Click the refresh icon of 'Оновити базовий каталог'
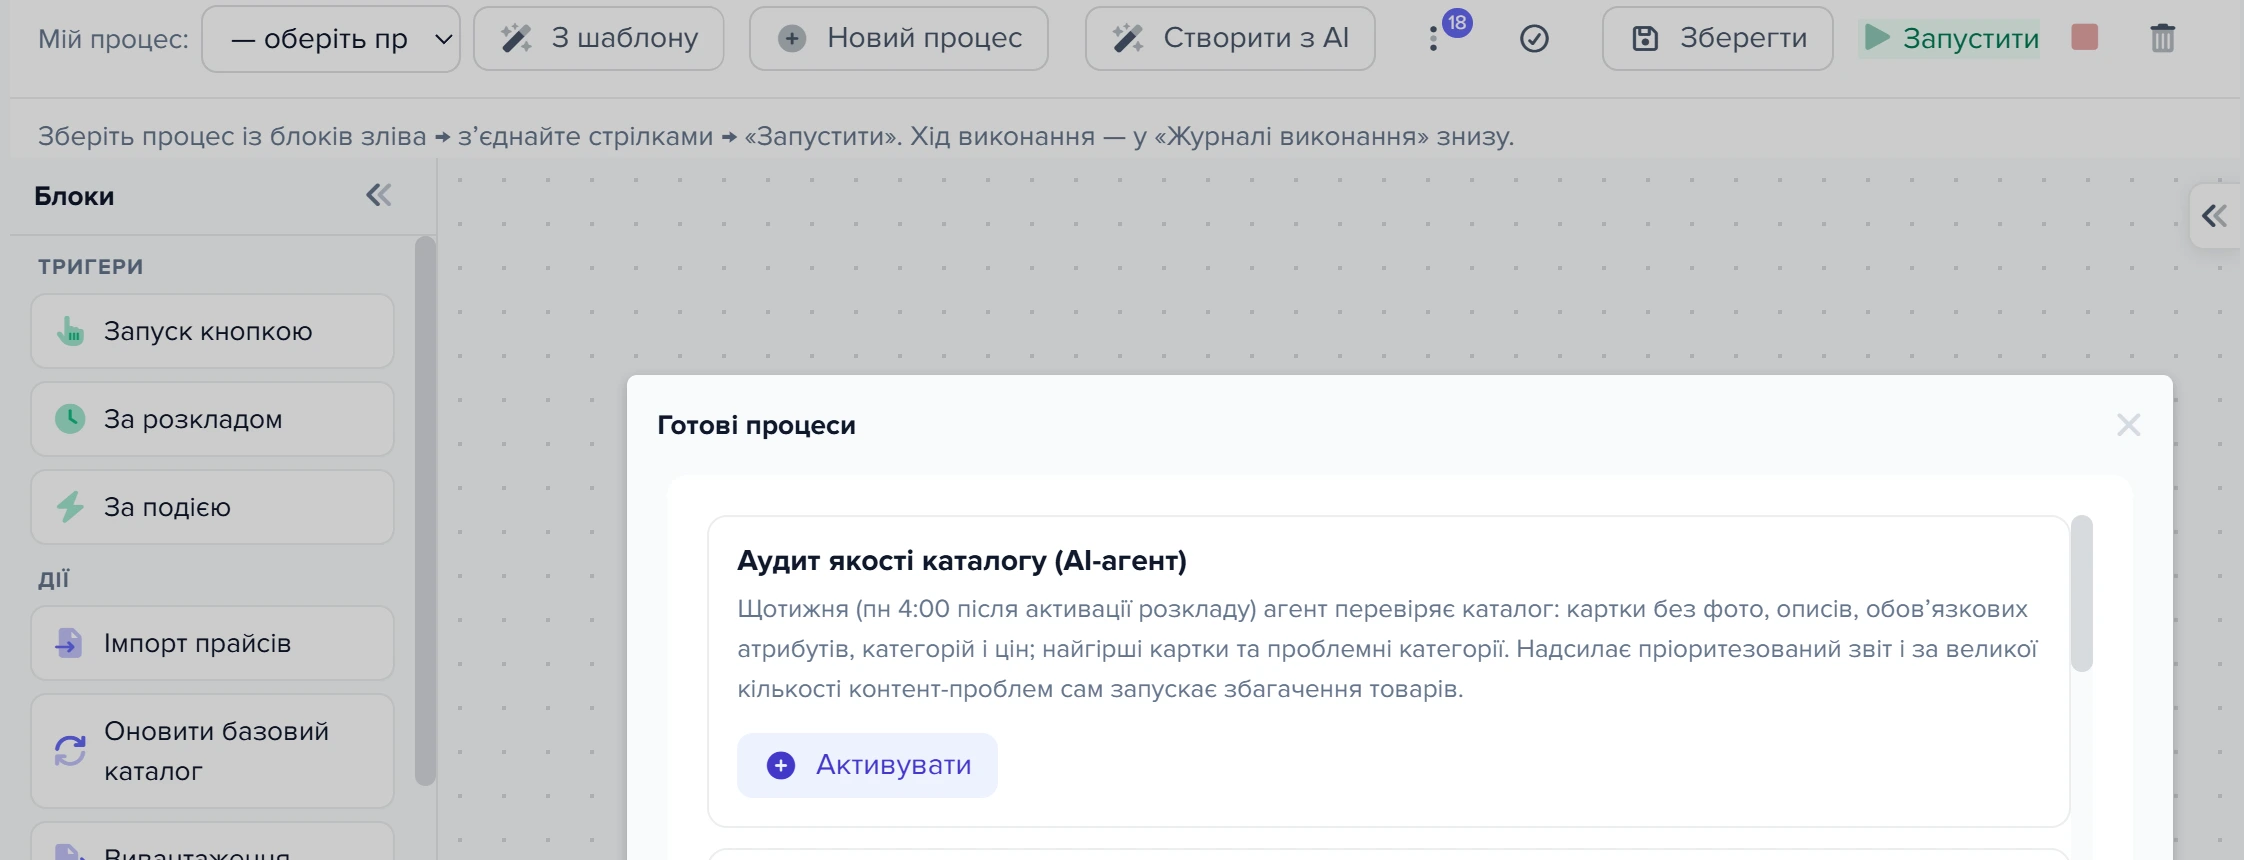This screenshot has height=860, width=2244. (70, 751)
